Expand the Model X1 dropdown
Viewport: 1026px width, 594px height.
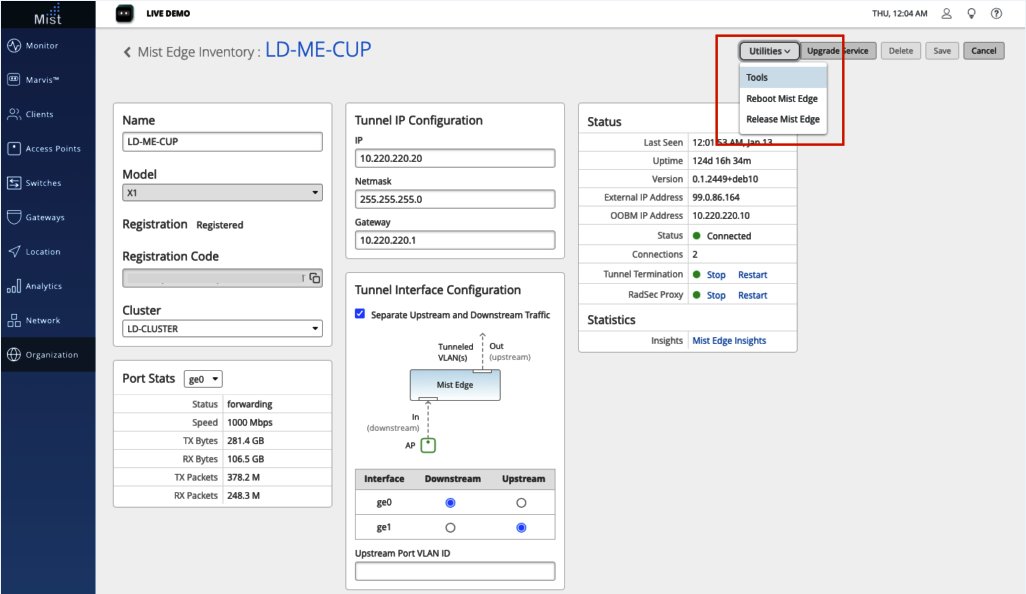point(222,193)
